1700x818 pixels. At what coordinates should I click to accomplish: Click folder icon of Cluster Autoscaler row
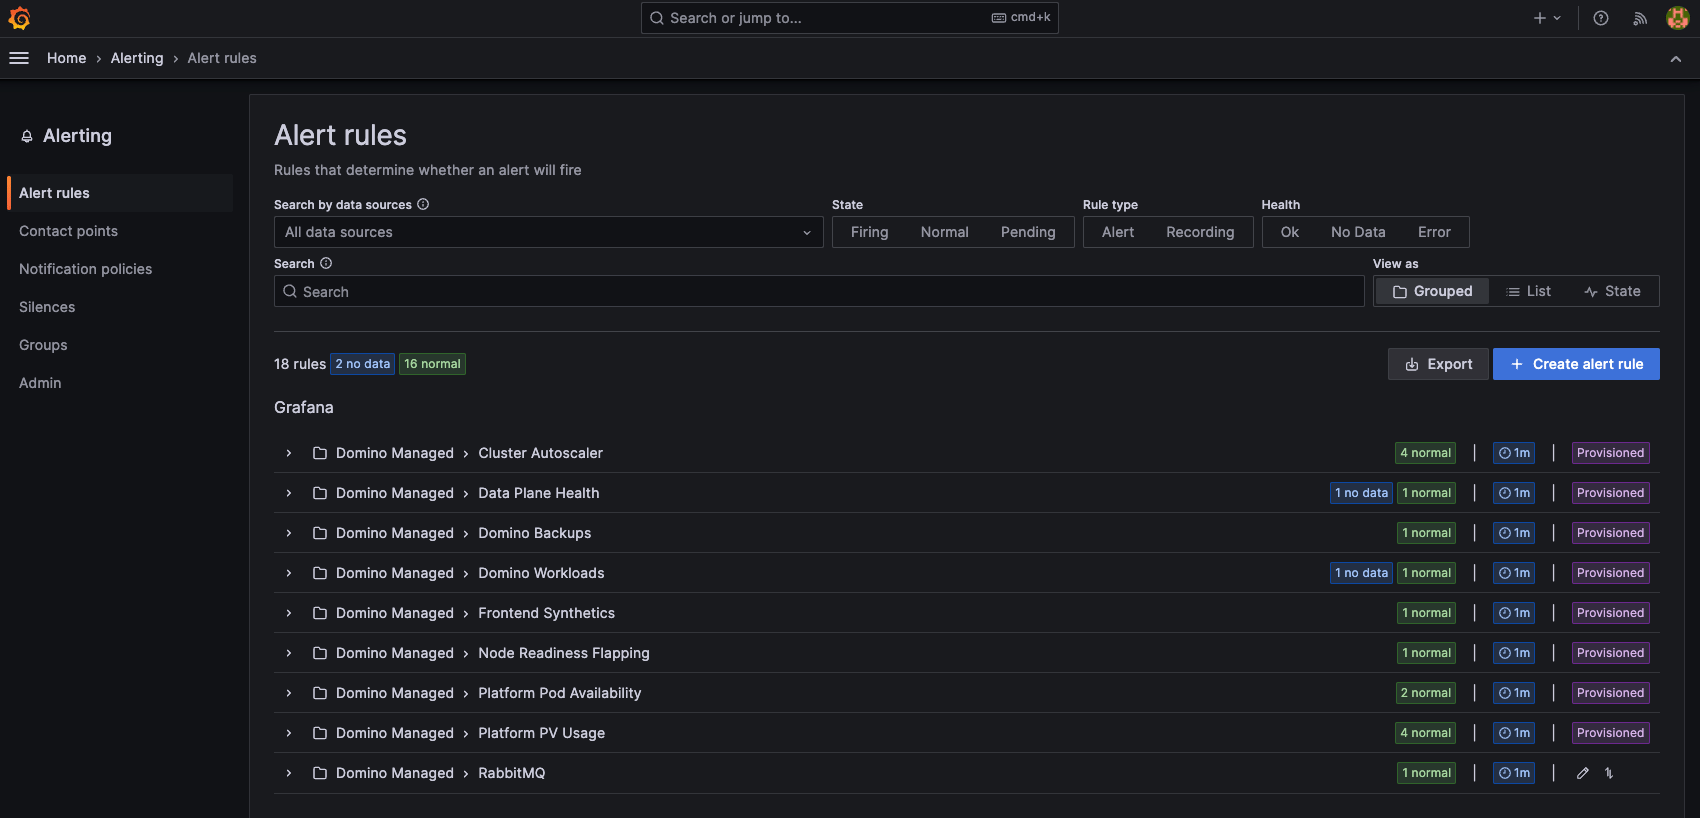[320, 453]
